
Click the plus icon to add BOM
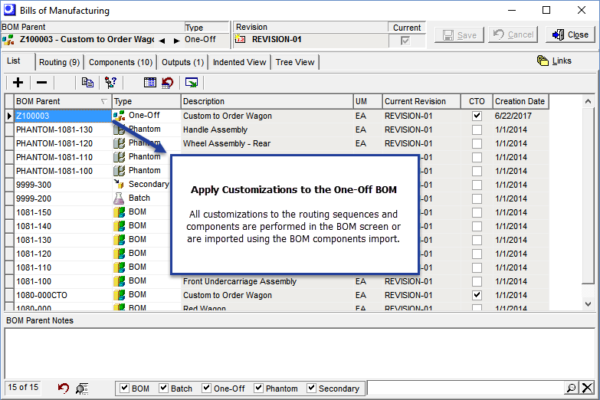coord(18,82)
